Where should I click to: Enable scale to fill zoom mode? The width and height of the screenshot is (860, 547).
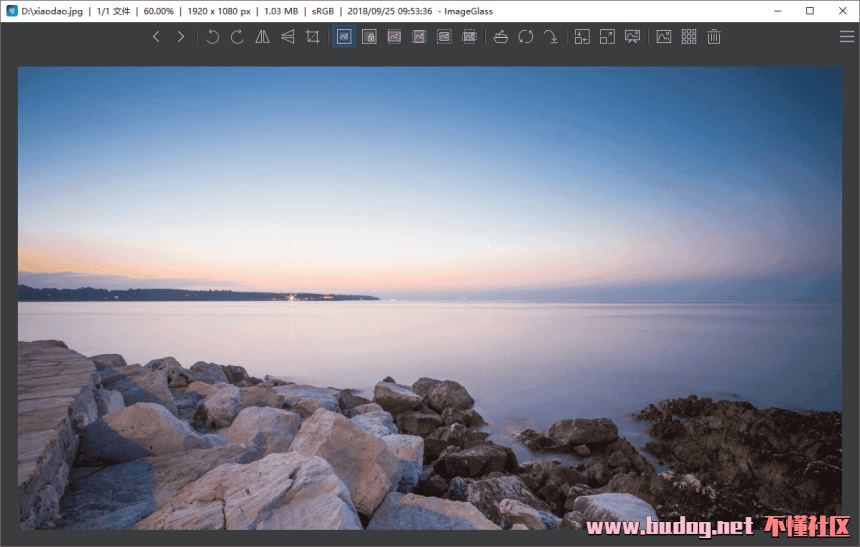coord(469,37)
